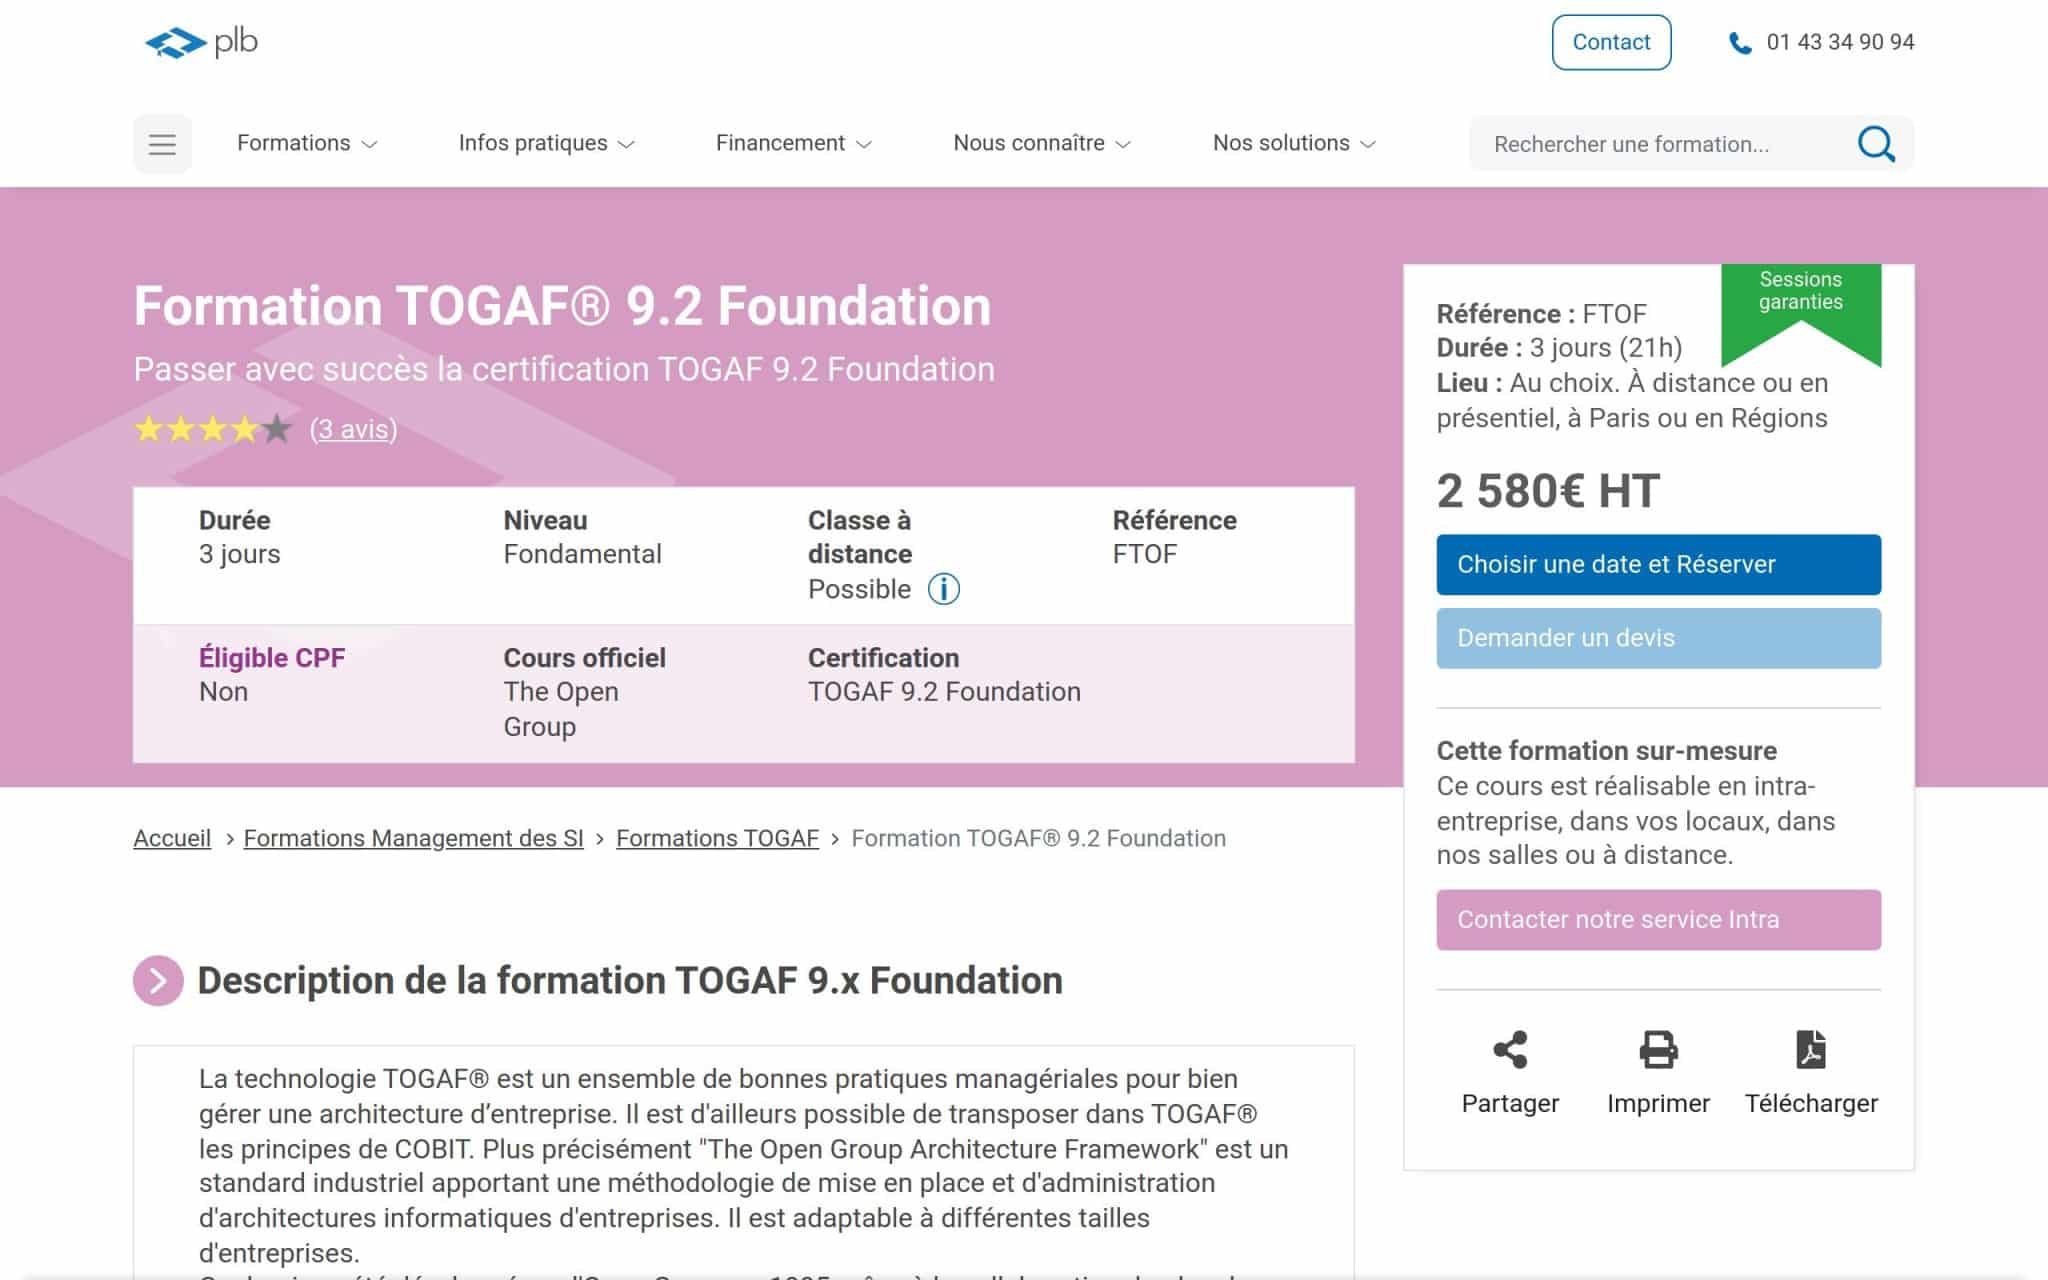Click the current breadcrumb Formation TOGAF® 9.2 Foundation
Screen dimensions: 2048x1280
1038,838
